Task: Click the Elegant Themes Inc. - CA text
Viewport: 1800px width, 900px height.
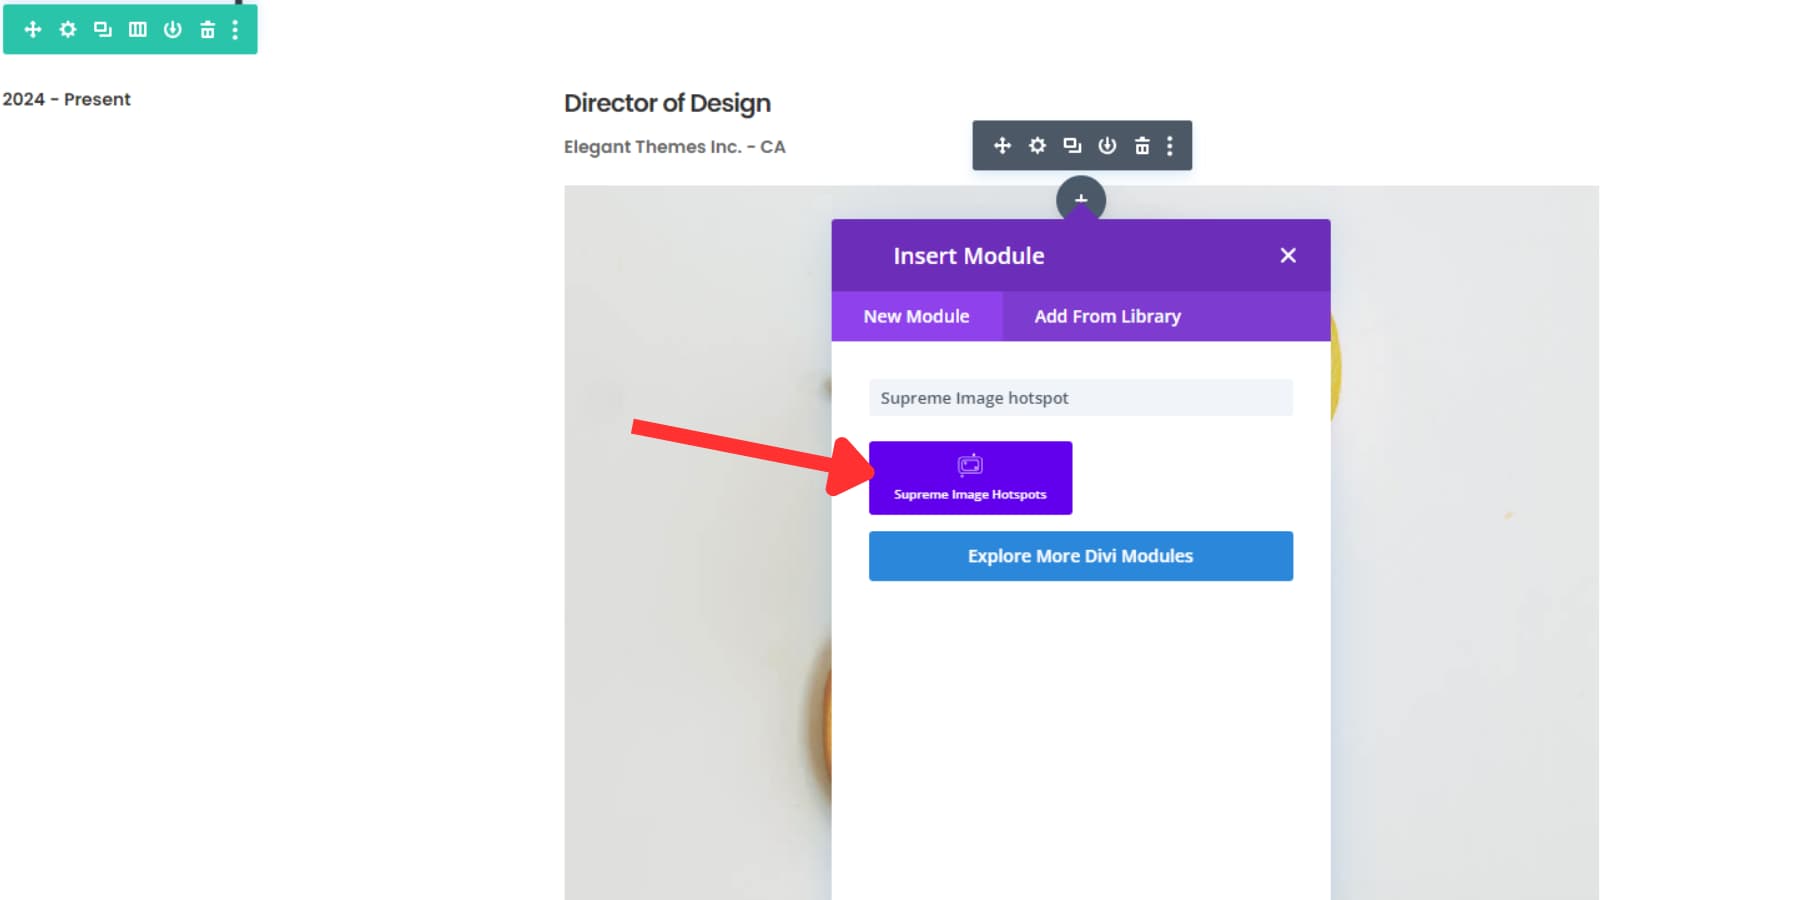Action: [675, 147]
